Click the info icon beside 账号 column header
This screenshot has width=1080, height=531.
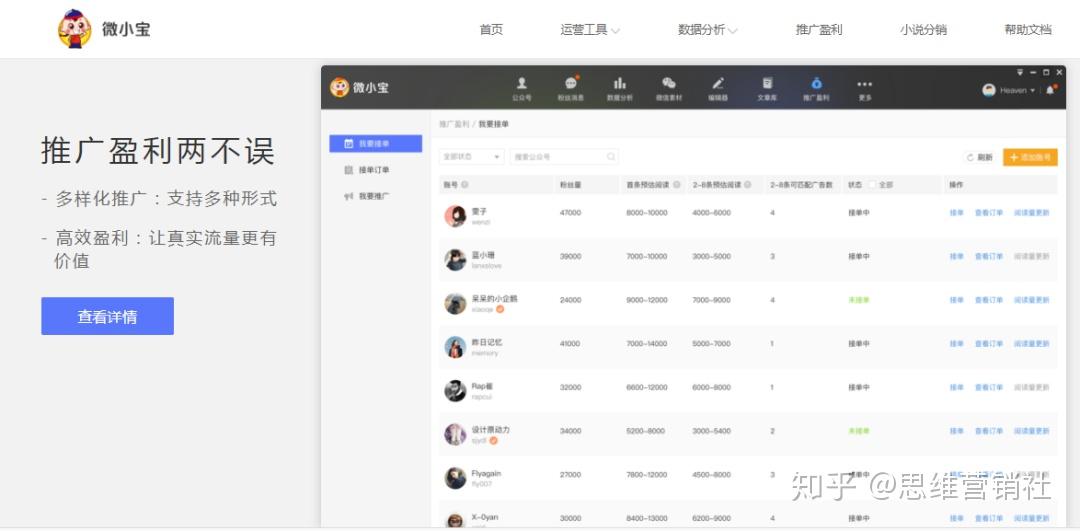465,185
